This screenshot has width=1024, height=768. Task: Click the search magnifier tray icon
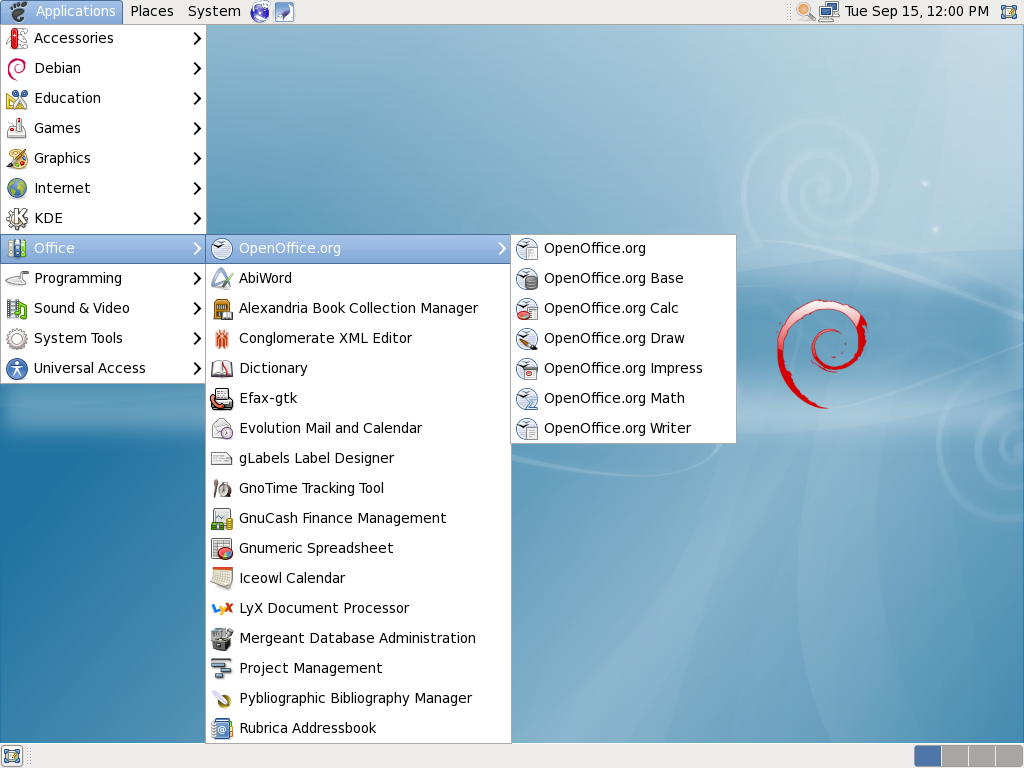click(805, 11)
